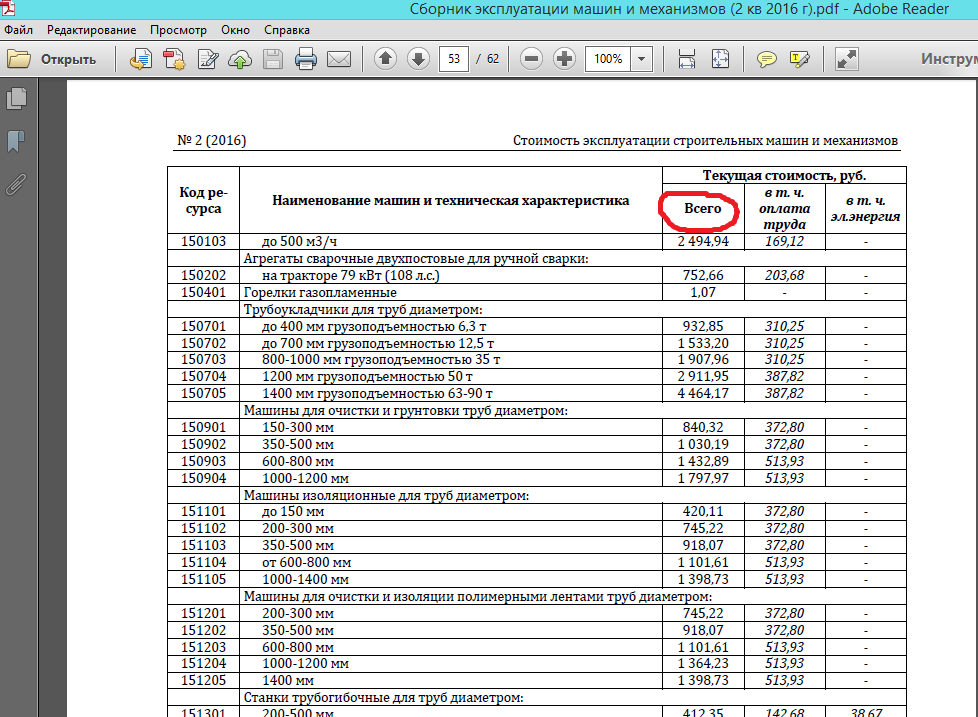Open the Файл menu

point(18,30)
